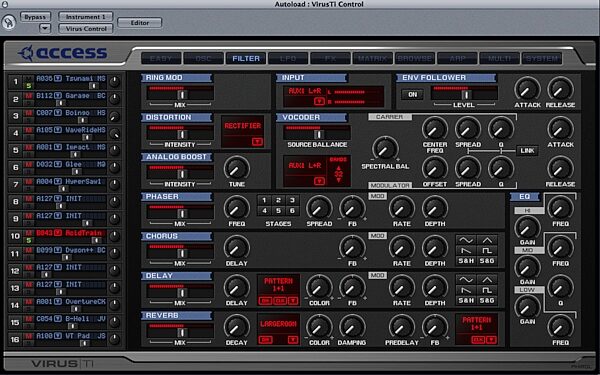Viewport: 600px width, 375px height.
Task: Mute part 2 Garage
Action: (28, 96)
